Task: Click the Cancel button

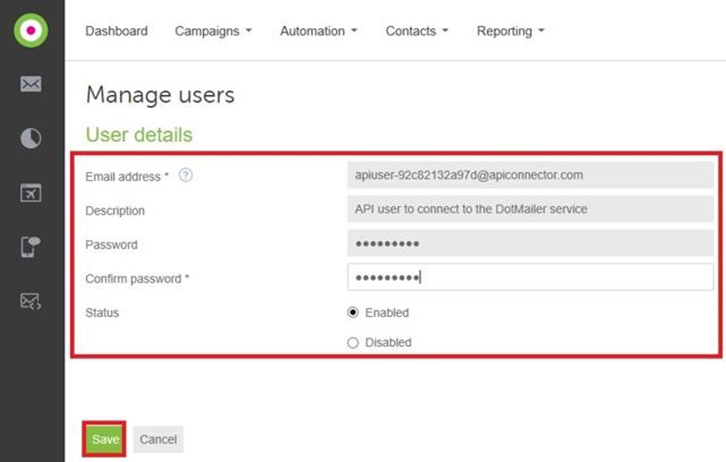Action: [x=158, y=440]
